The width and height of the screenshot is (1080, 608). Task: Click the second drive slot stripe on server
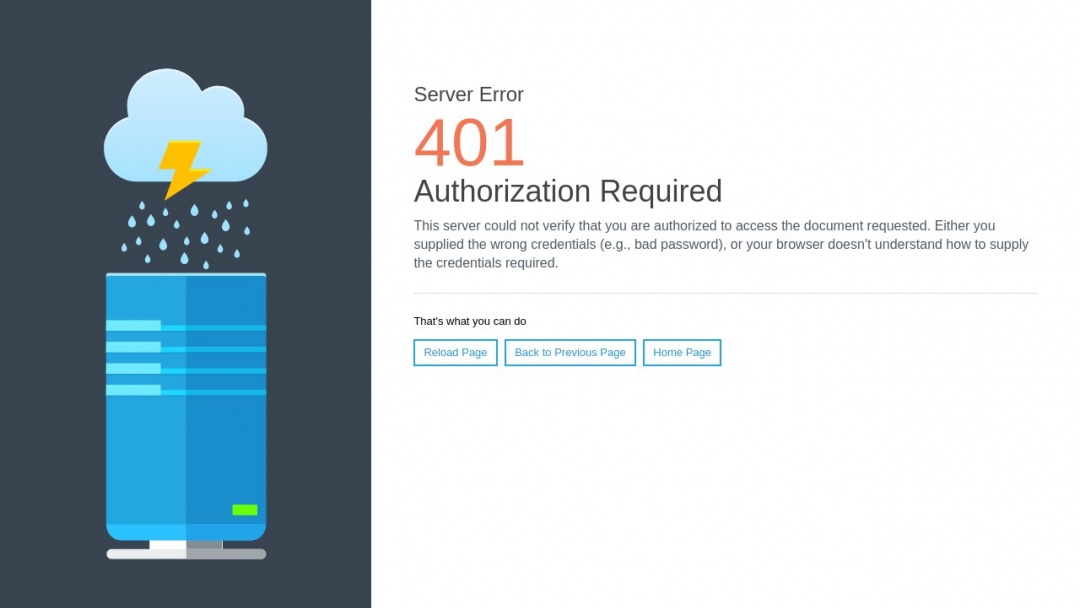[x=134, y=347]
